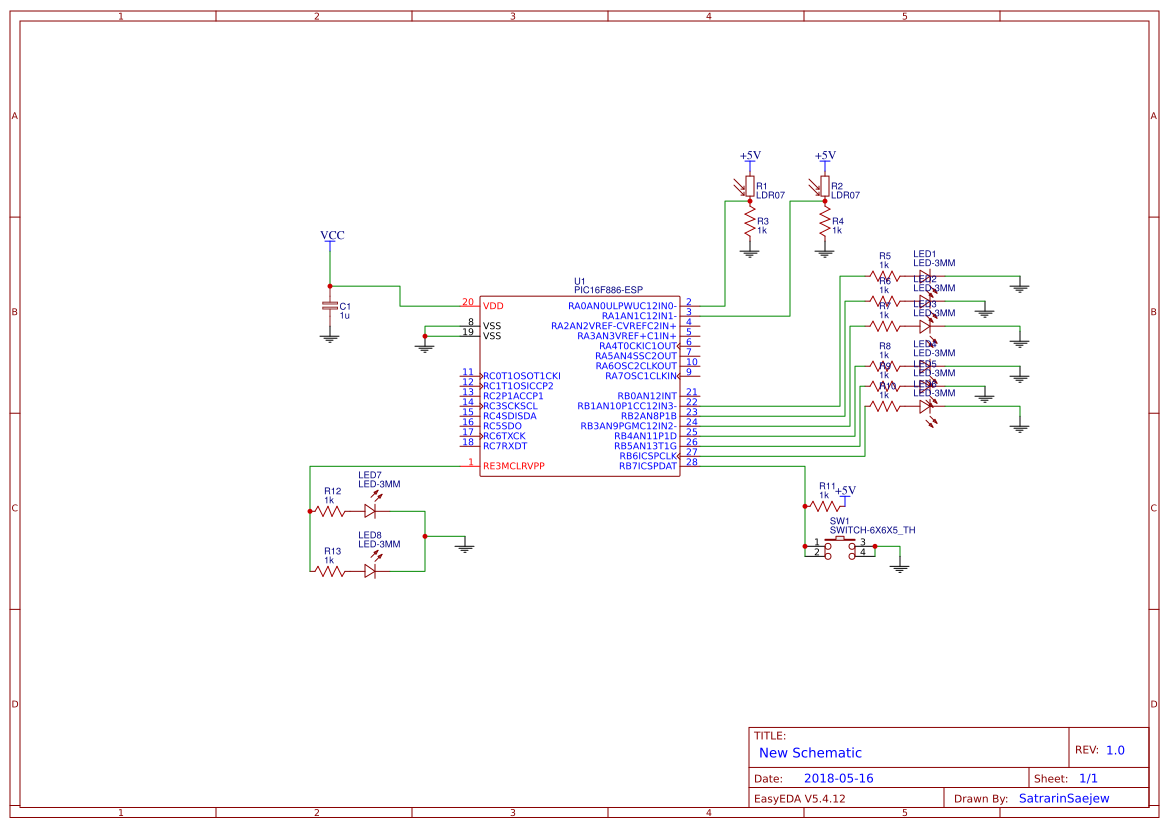Select the R2 LDR07 photoresistor
This screenshot has width=1169, height=828.
tap(824, 186)
